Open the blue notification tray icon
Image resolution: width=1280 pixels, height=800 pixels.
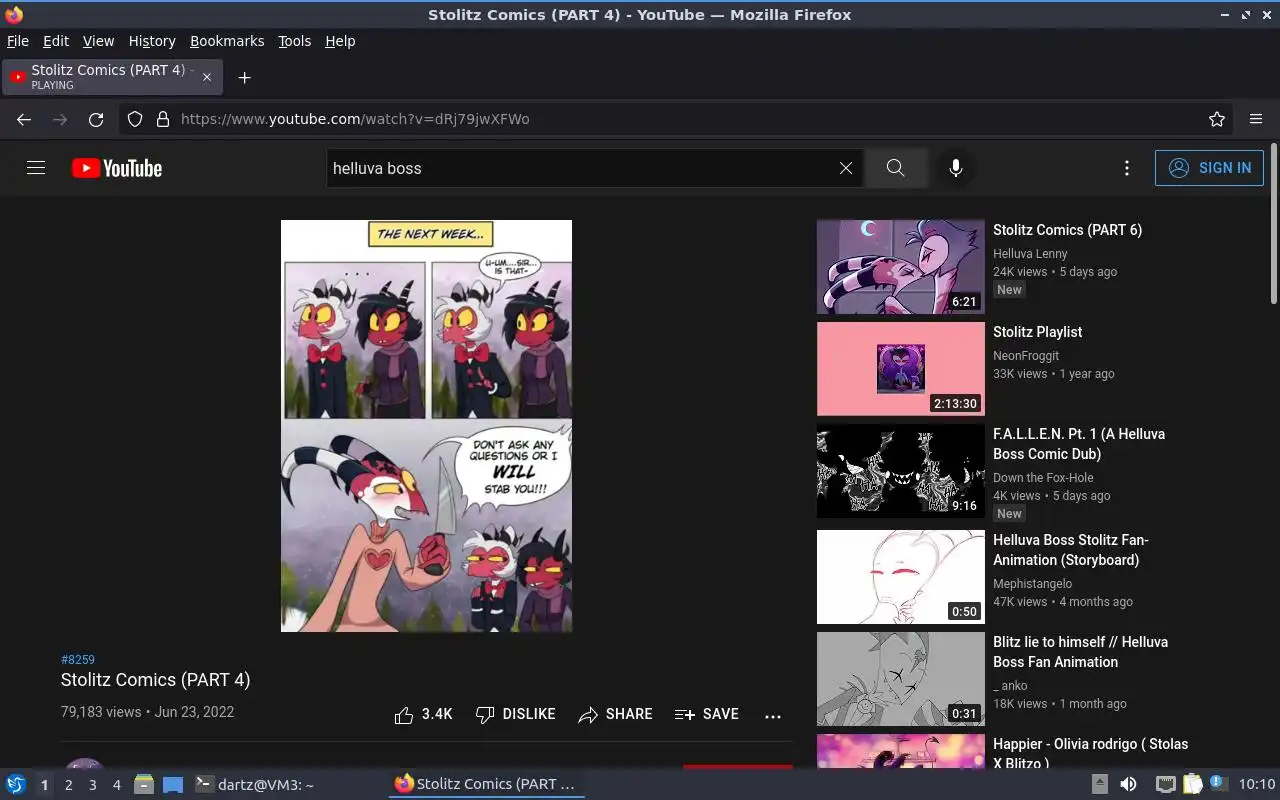click(x=1218, y=784)
